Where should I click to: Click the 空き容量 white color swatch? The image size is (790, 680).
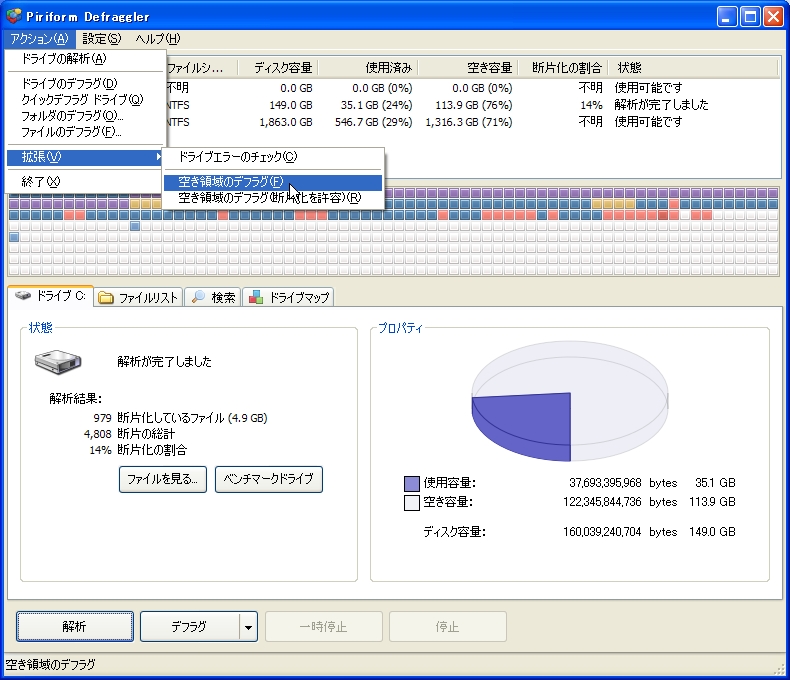412,503
